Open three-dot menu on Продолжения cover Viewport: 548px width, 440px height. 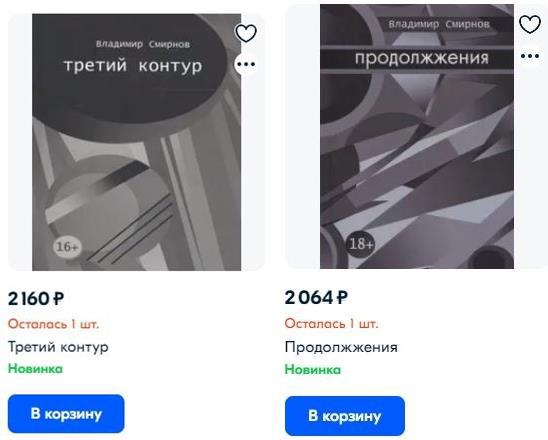point(530,56)
